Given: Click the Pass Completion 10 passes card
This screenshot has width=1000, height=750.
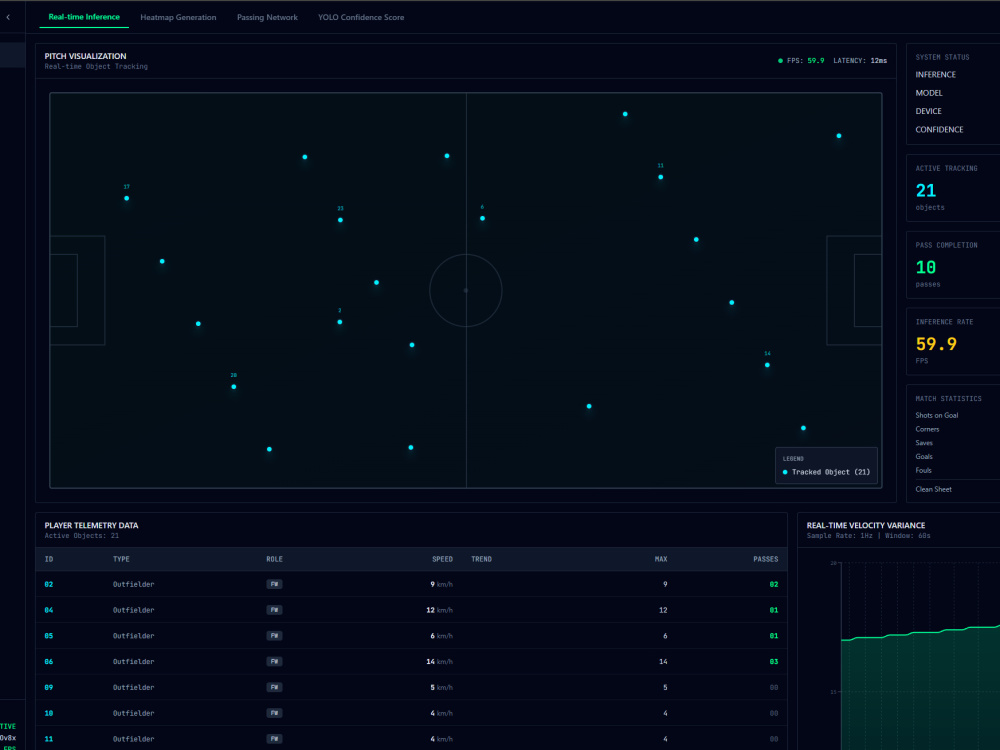Looking at the screenshot, I should tap(953, 265).
